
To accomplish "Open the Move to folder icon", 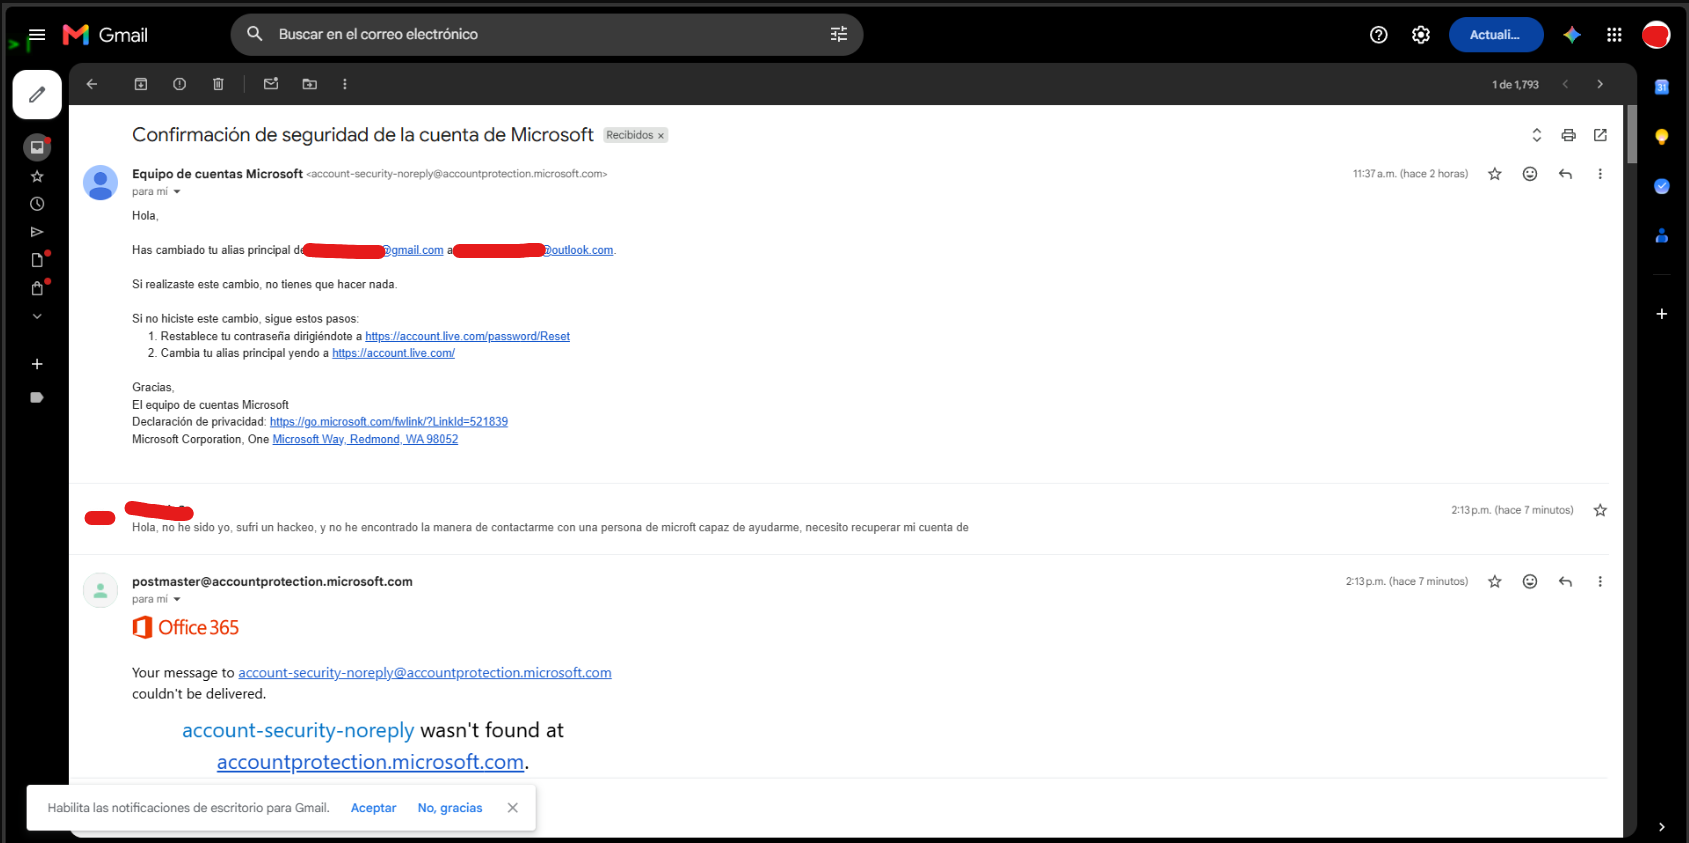I will pyautogui.click(x=310, y=84).
